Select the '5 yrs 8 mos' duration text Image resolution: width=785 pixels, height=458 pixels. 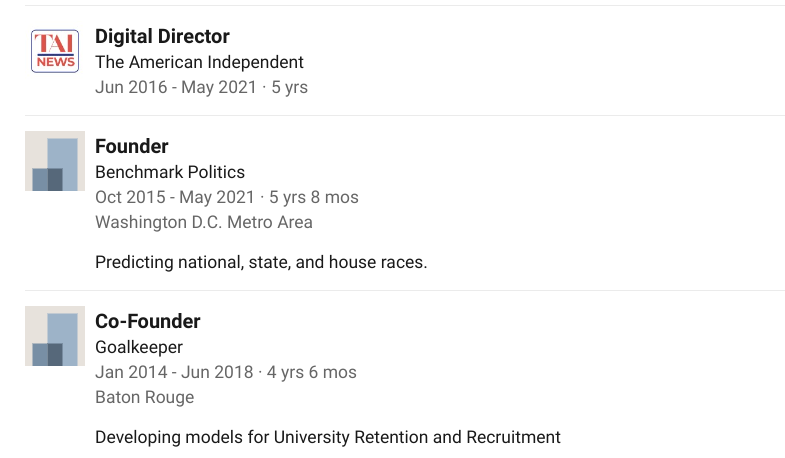click(314, 197)
